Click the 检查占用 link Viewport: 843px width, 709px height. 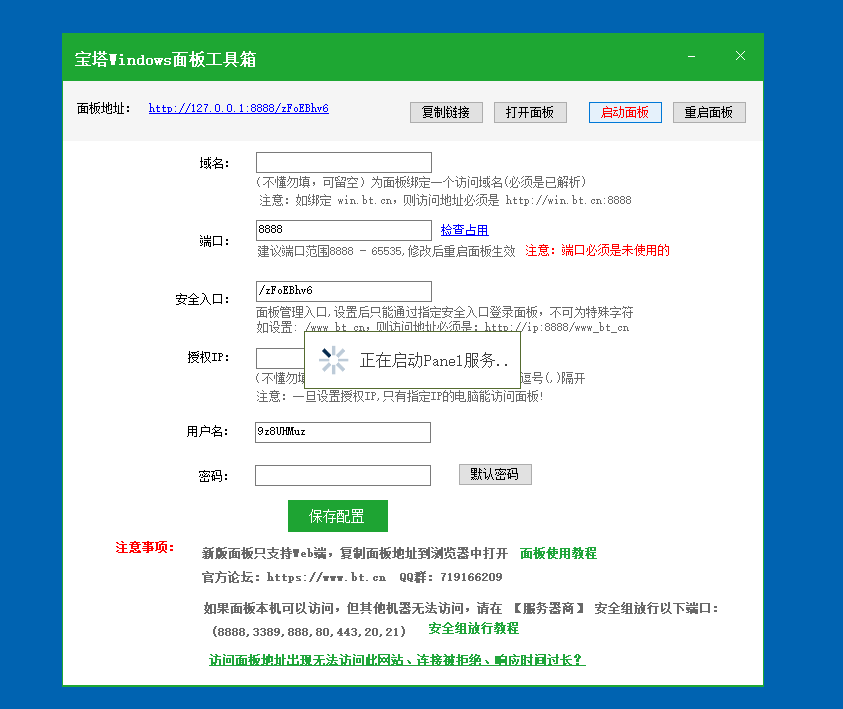point(465,230)
